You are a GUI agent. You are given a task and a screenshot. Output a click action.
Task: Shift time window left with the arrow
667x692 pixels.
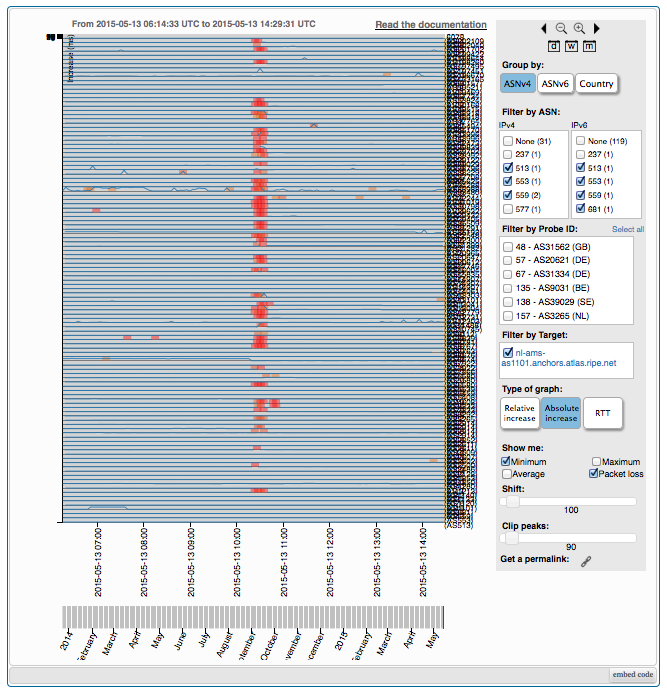(544, 29)
